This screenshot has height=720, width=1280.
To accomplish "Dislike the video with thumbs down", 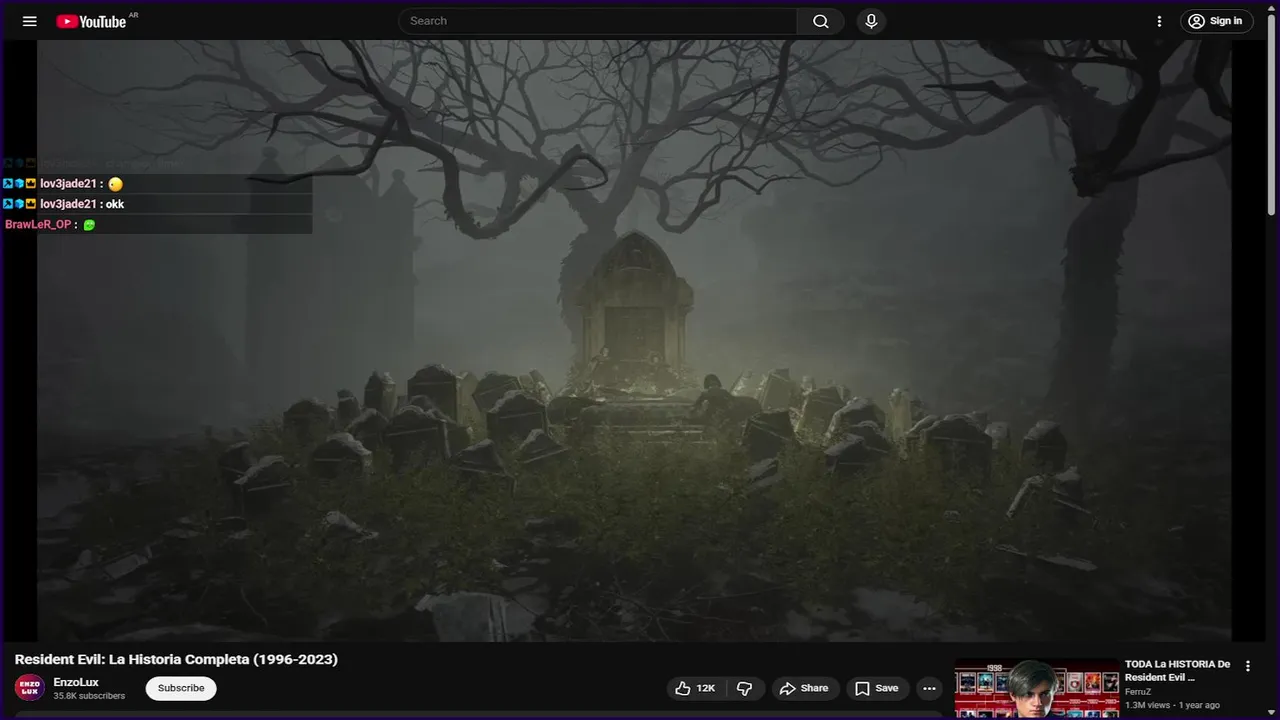I will pos(745,688).
